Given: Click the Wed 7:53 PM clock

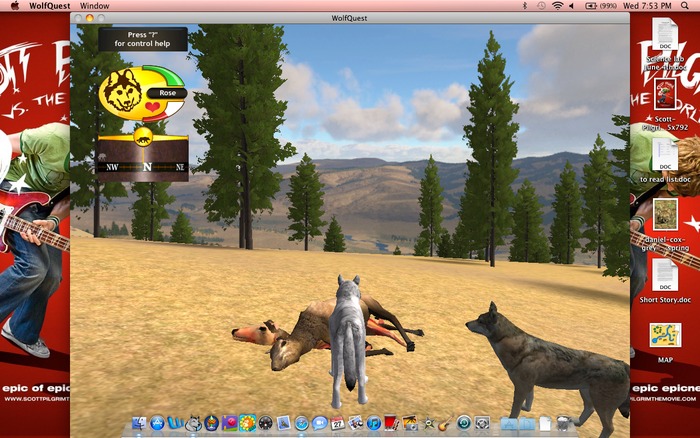Looking at the screenshot, I should click(647, 6).
